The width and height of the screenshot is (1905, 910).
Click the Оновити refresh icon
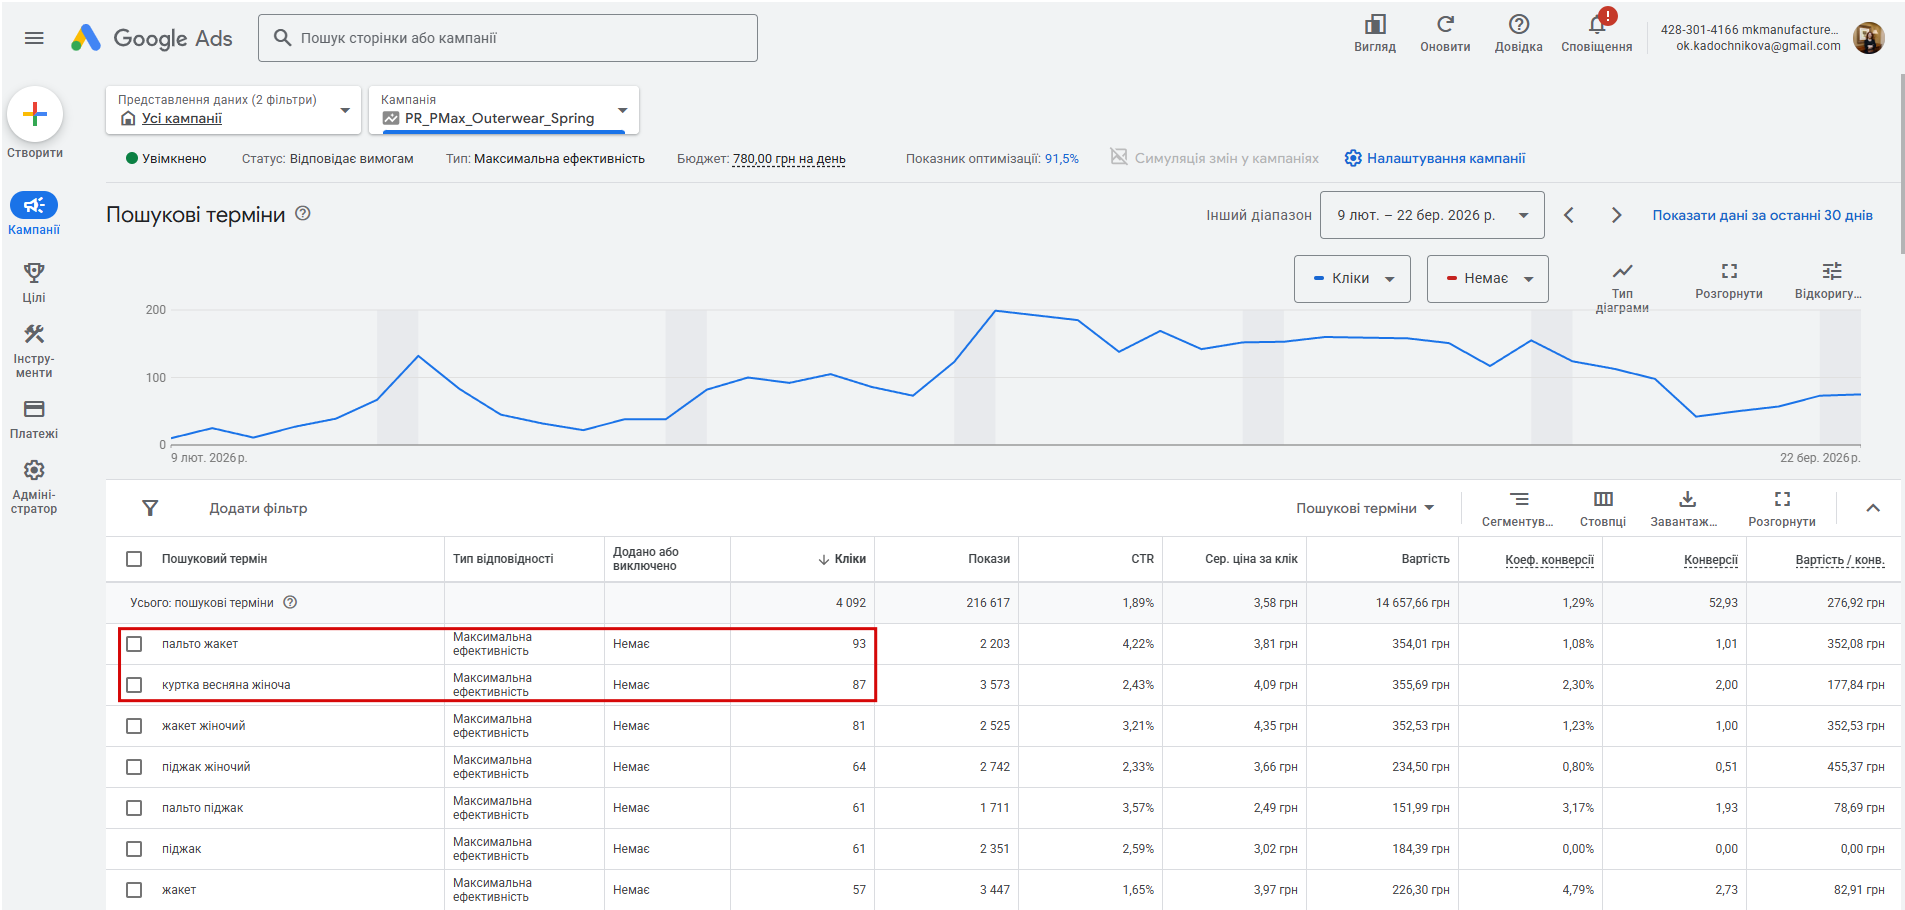point(1445,25)
